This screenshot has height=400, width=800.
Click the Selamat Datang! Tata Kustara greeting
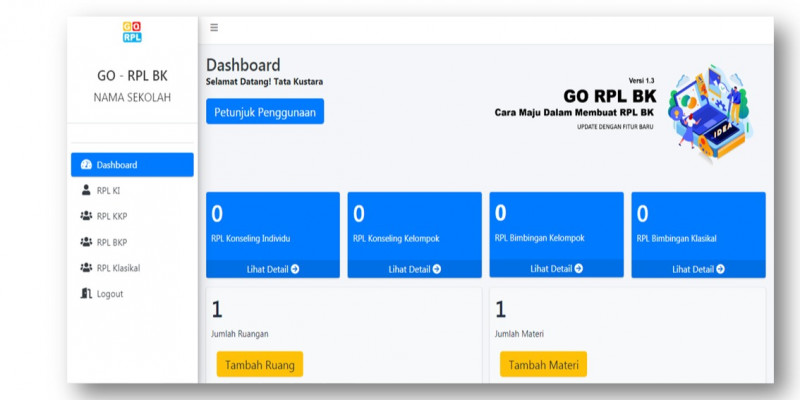264,82
